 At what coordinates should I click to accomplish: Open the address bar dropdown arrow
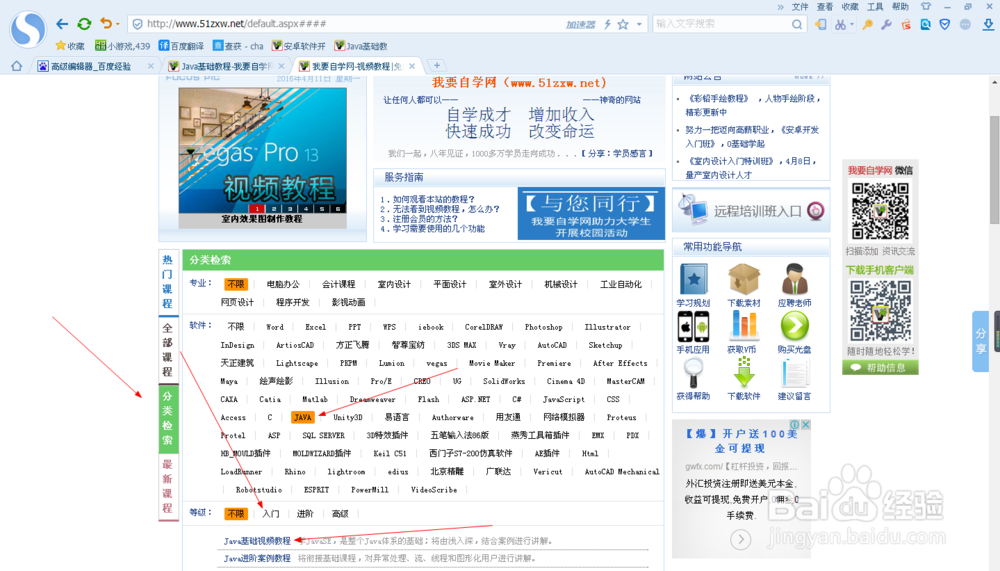coord(639,24)
